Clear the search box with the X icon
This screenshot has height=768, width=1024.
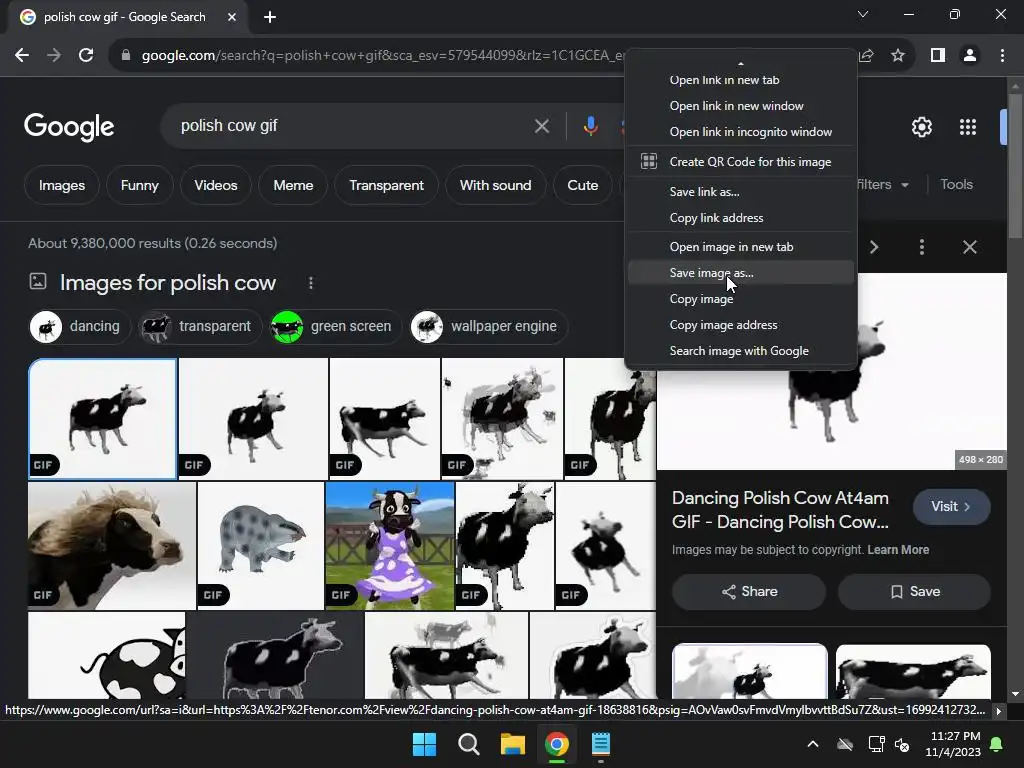click(541, 126)
